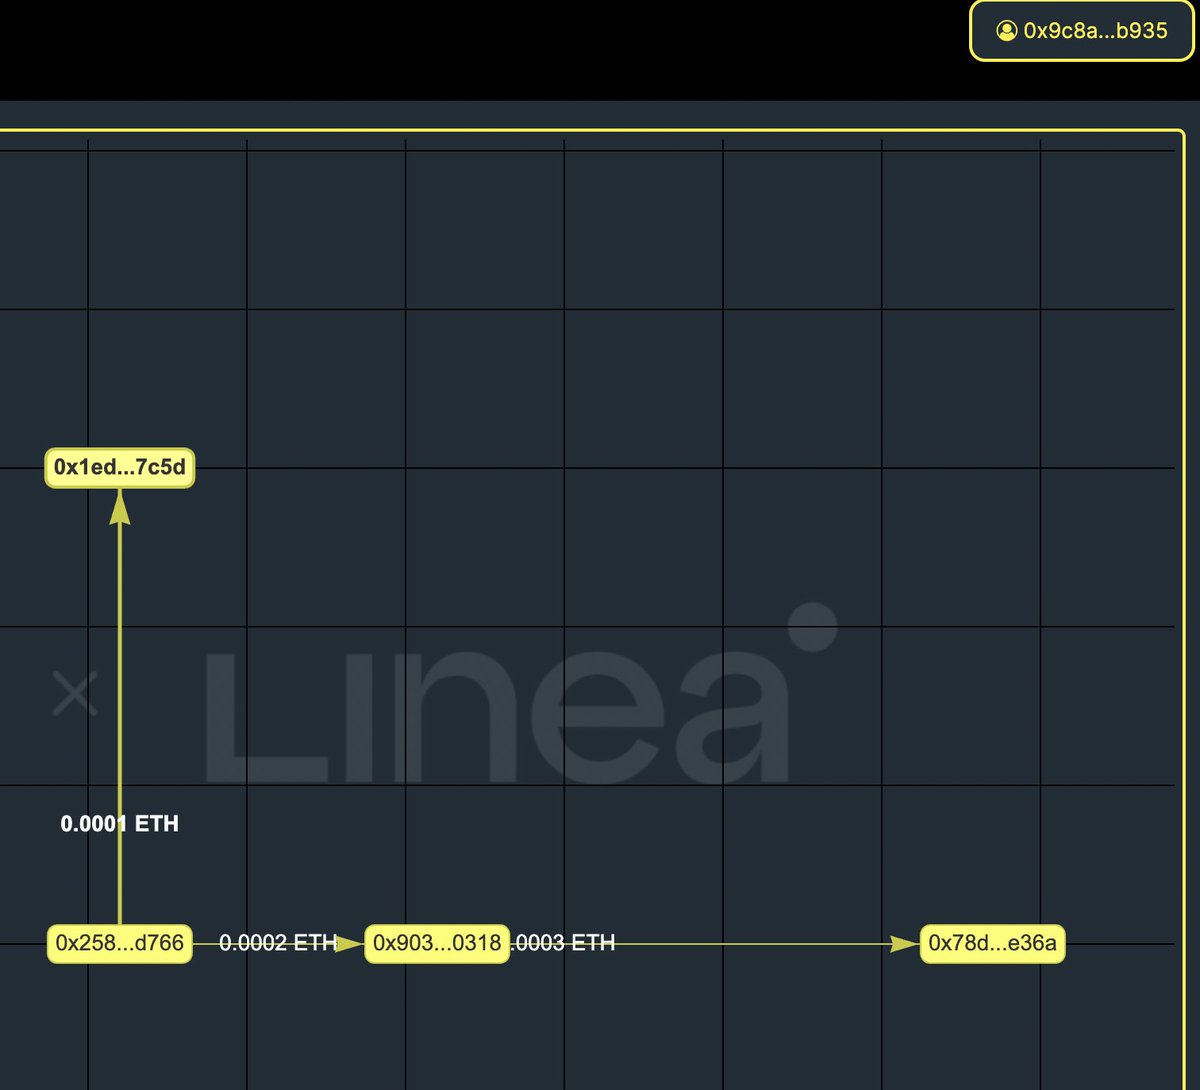1200x1090 pixels.
Task: Click the 0.0001 ETH edge label
Action: (120, 824)
